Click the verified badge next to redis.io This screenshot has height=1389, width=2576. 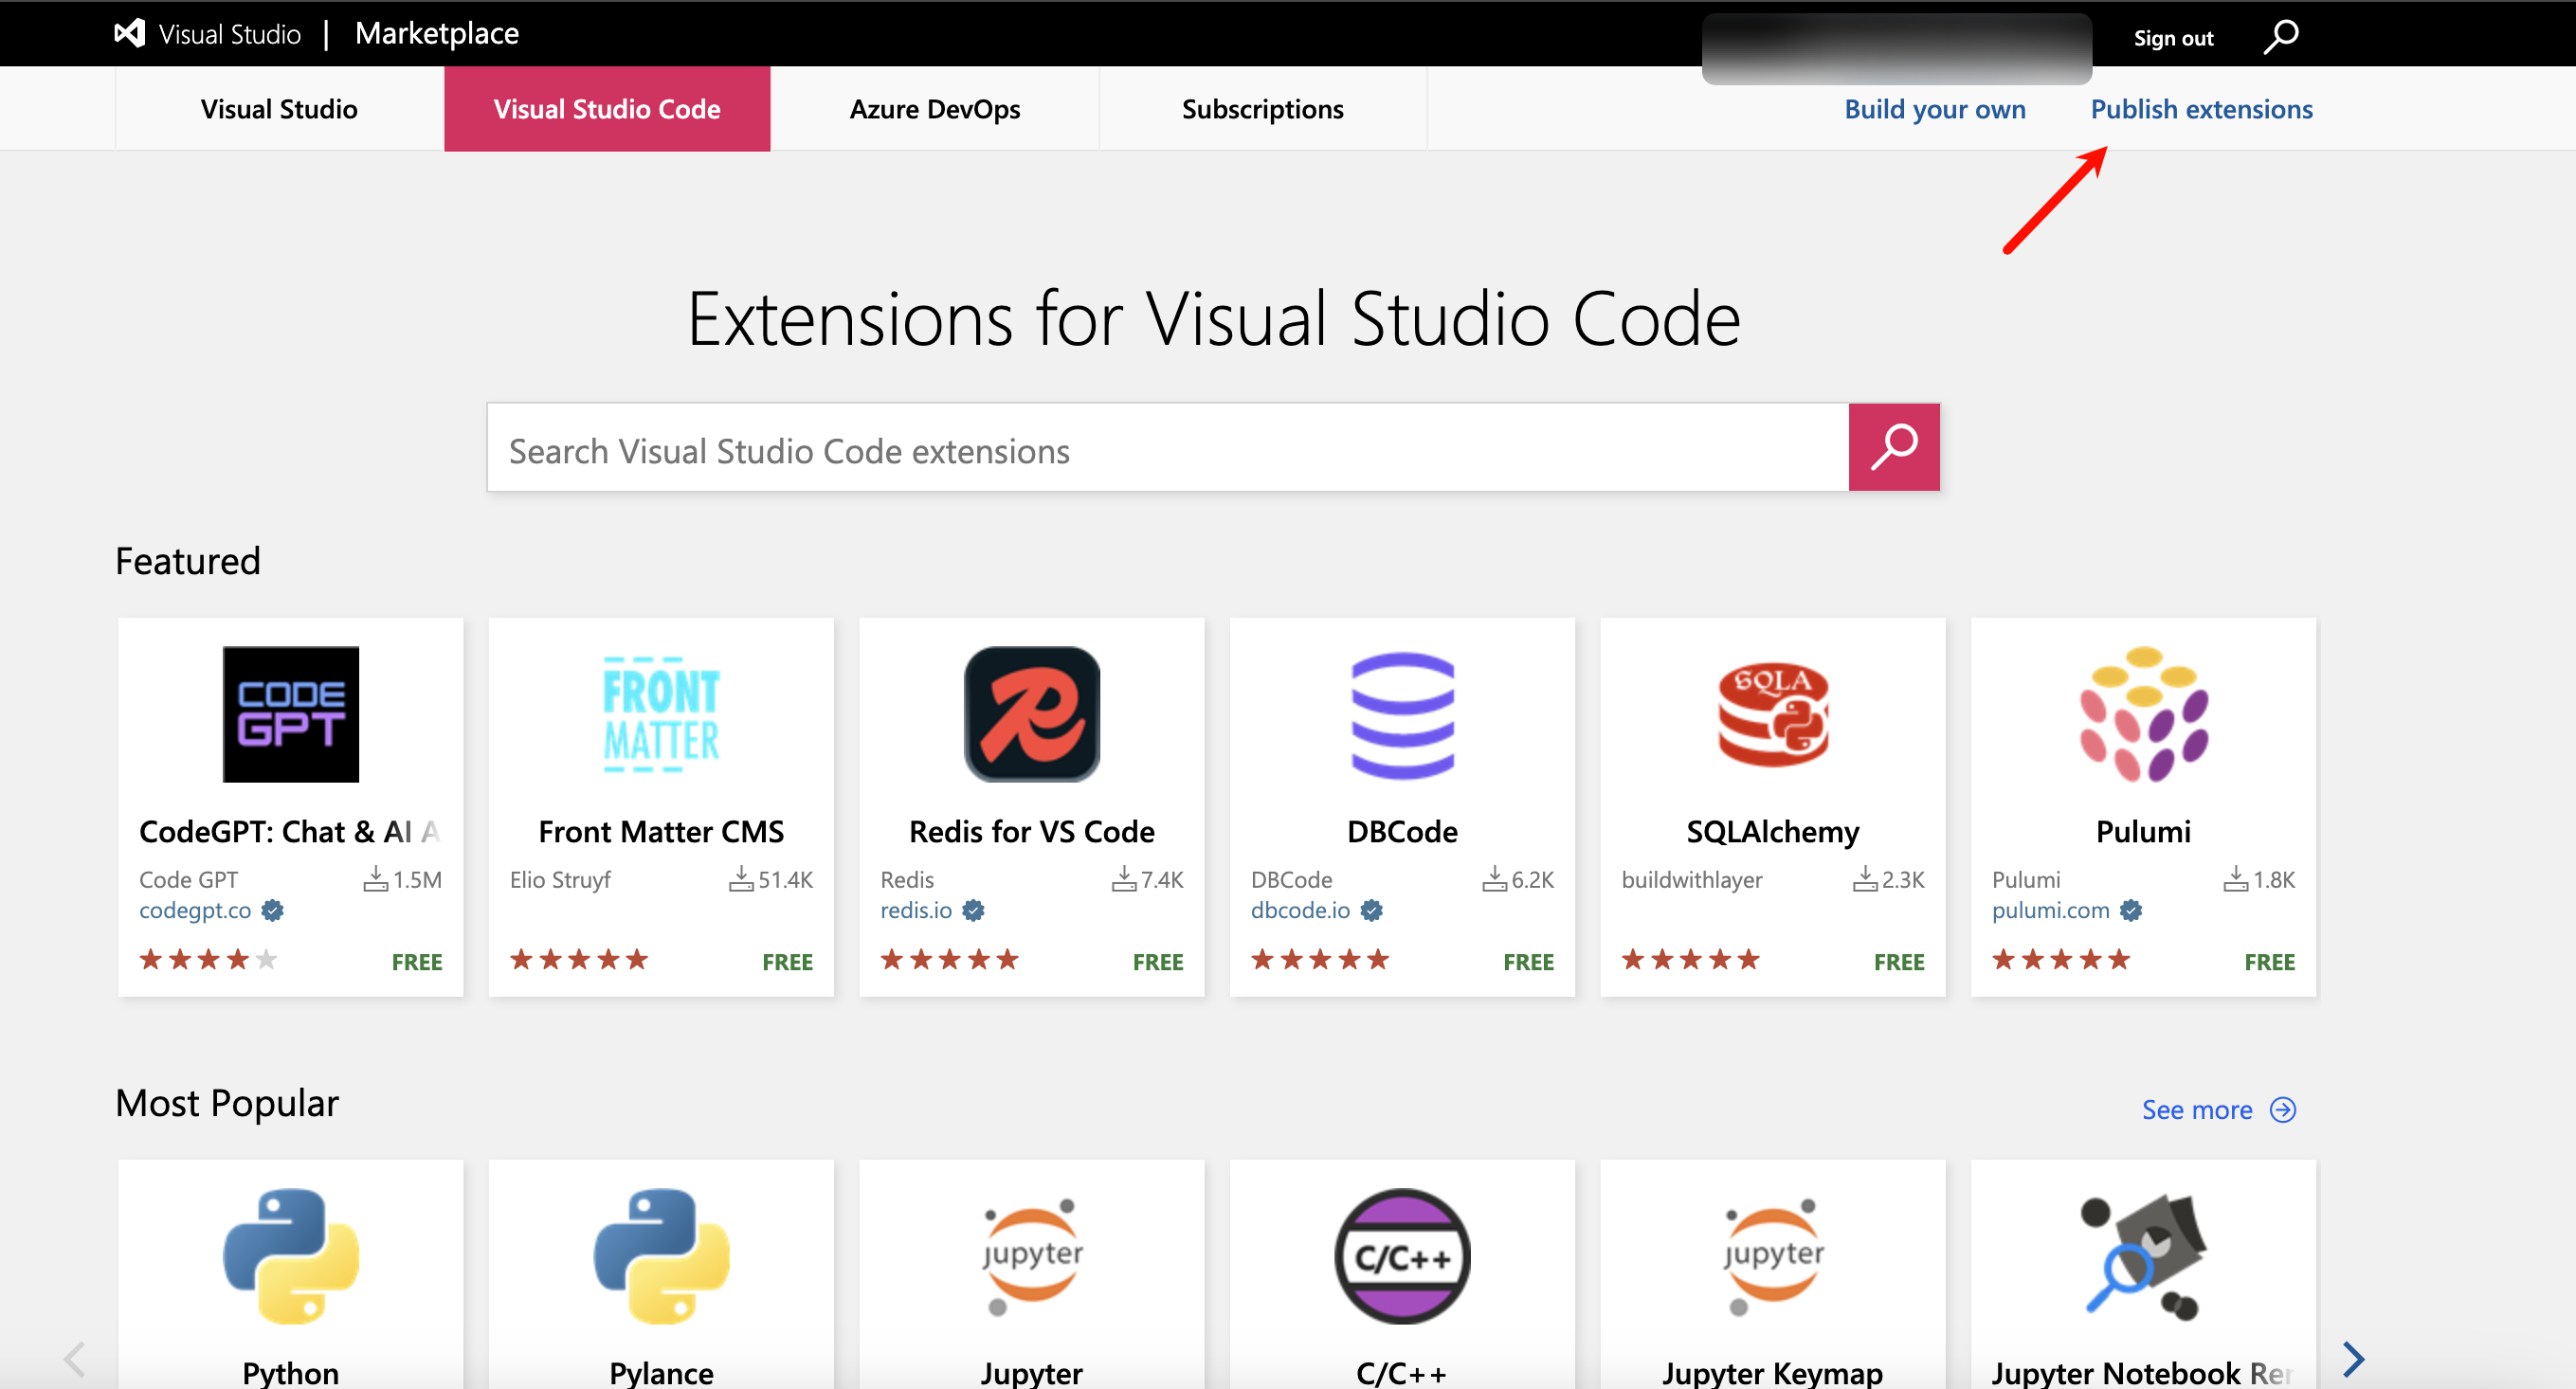pos(973,910)
